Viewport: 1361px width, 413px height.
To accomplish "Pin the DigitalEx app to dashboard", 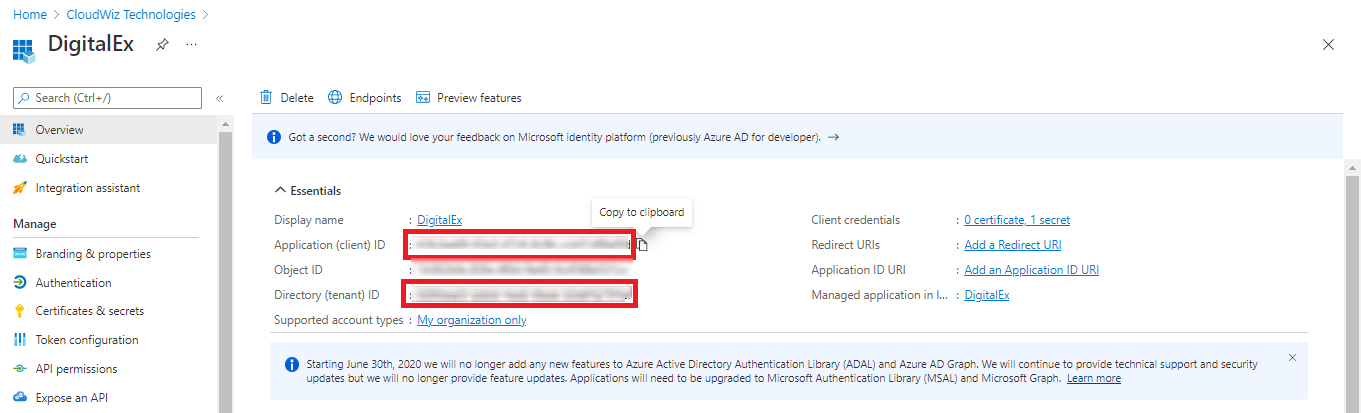I will coord(162,45).
